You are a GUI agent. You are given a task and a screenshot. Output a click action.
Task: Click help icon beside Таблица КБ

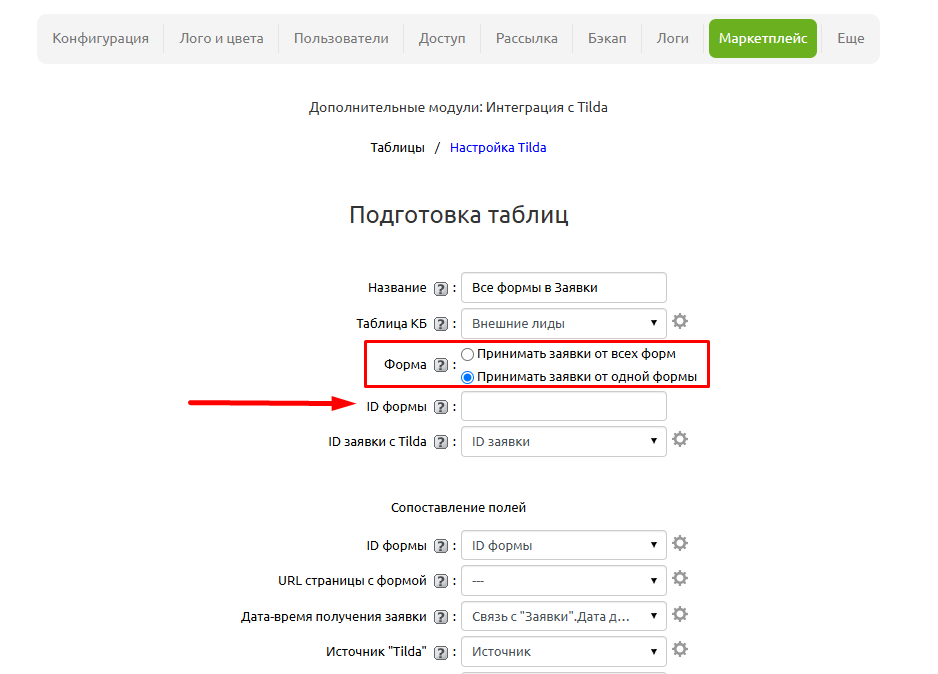tap(441, 324)
